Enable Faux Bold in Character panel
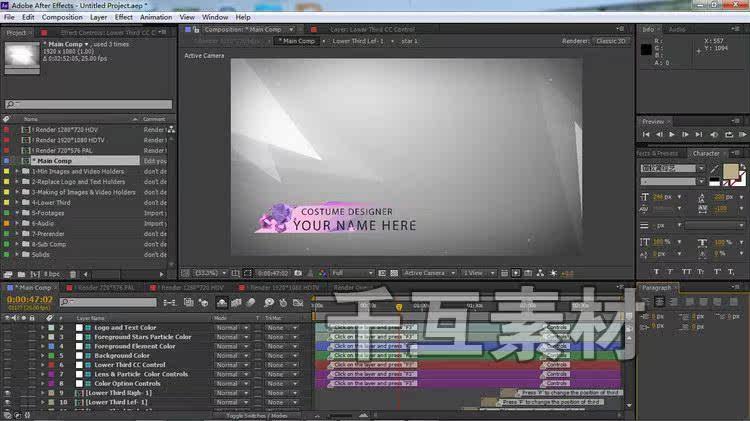 coord(656,271)
